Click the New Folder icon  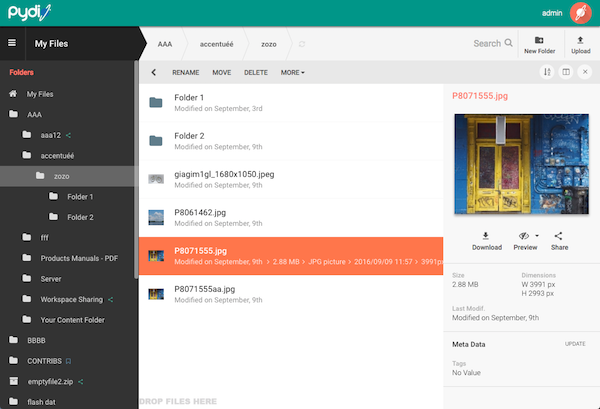539,39
